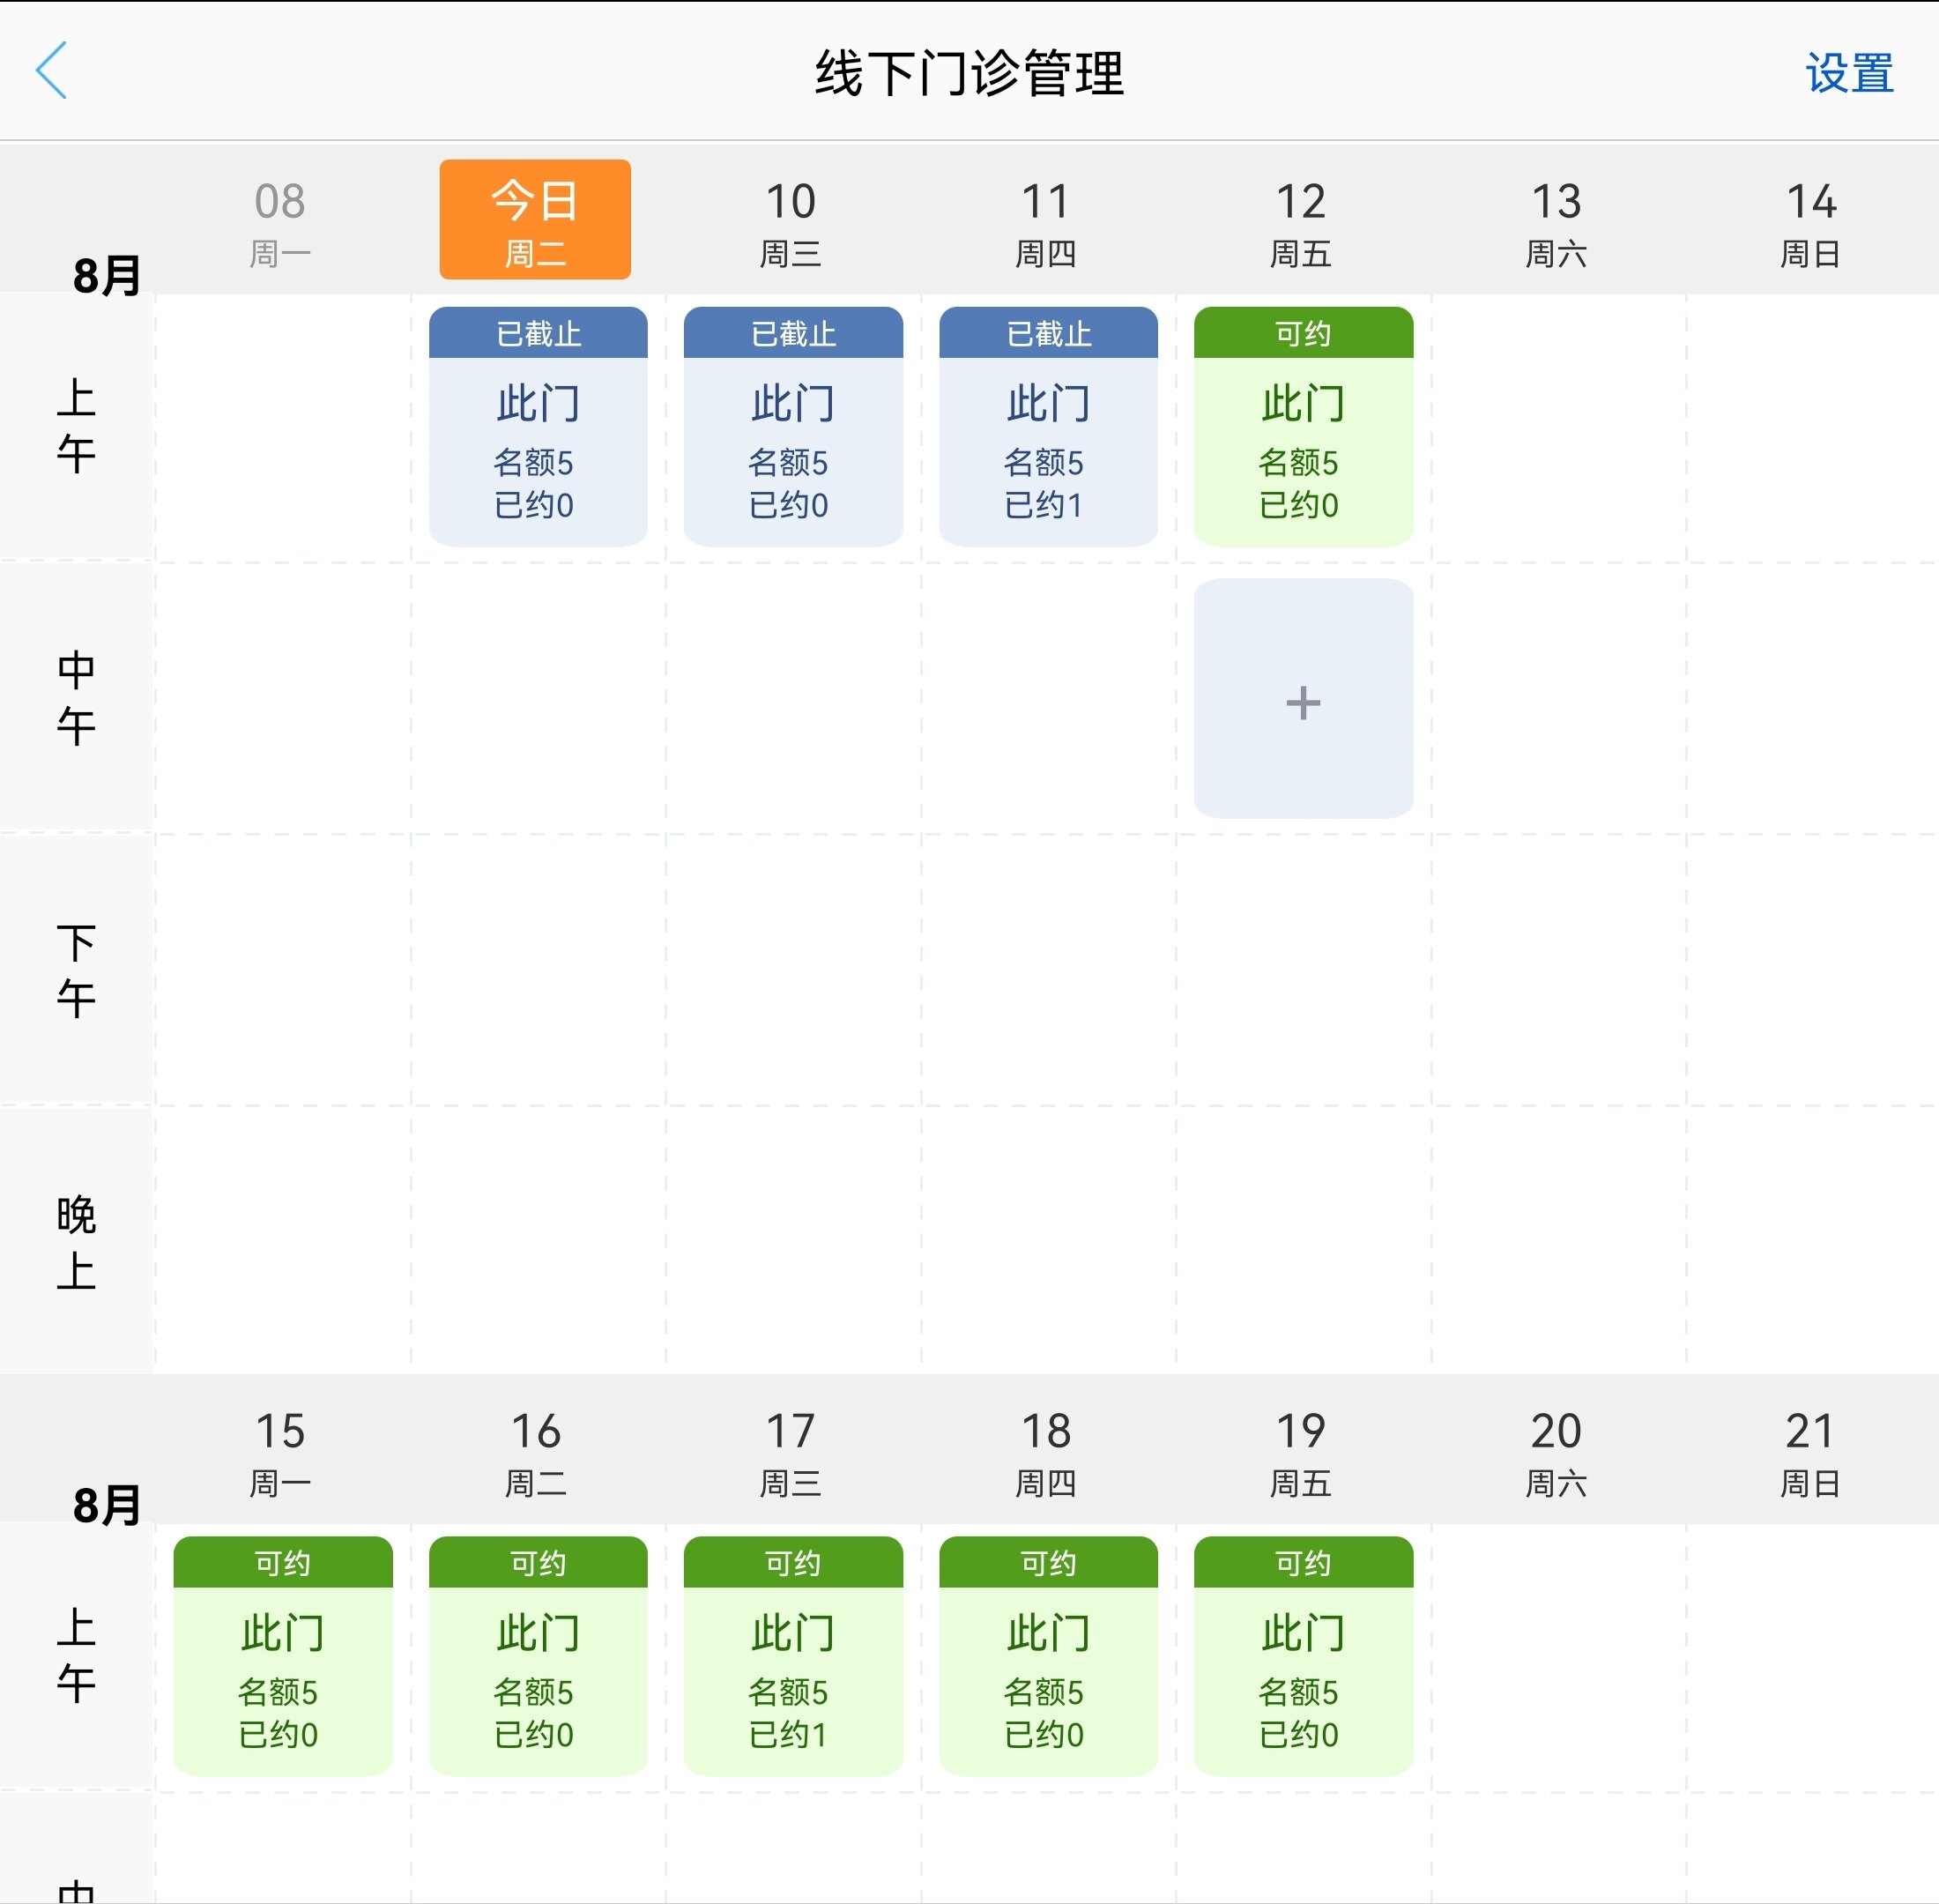Viewport: 1939px width, 1904px height.
Task: Select the 11 周四 date header
Action: (x=1045, y=224)
